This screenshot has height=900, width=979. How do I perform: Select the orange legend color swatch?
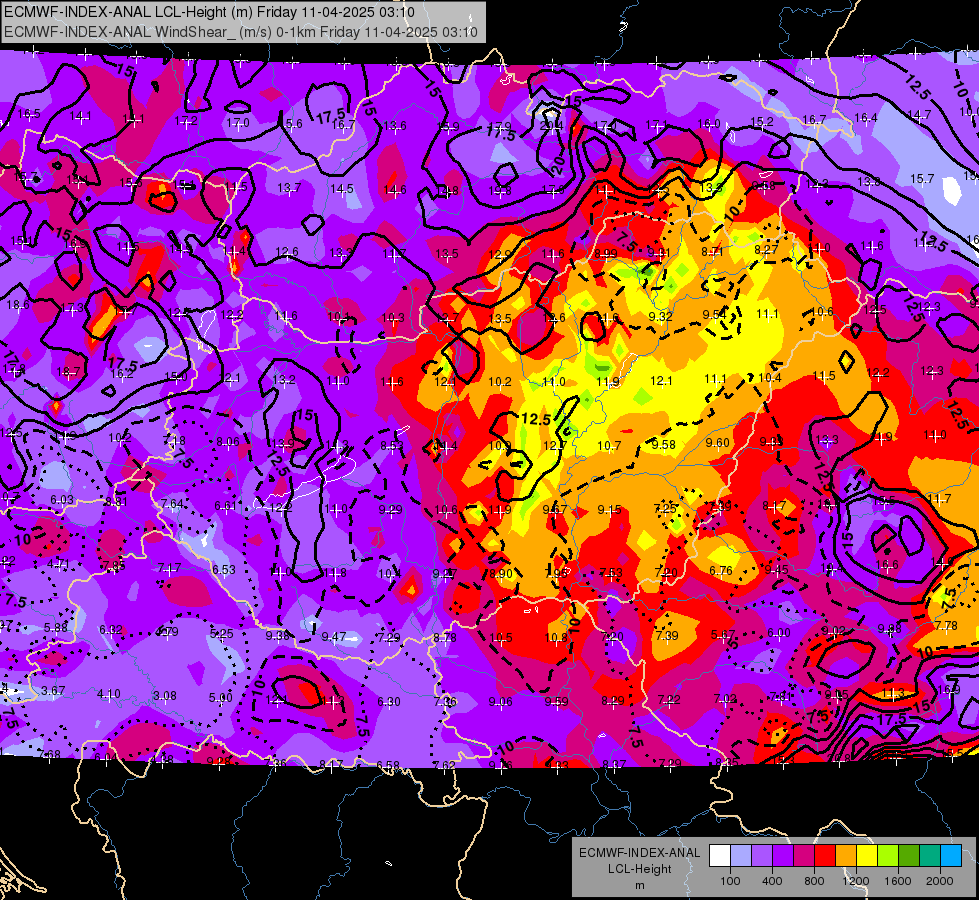[x=846, y=856]
